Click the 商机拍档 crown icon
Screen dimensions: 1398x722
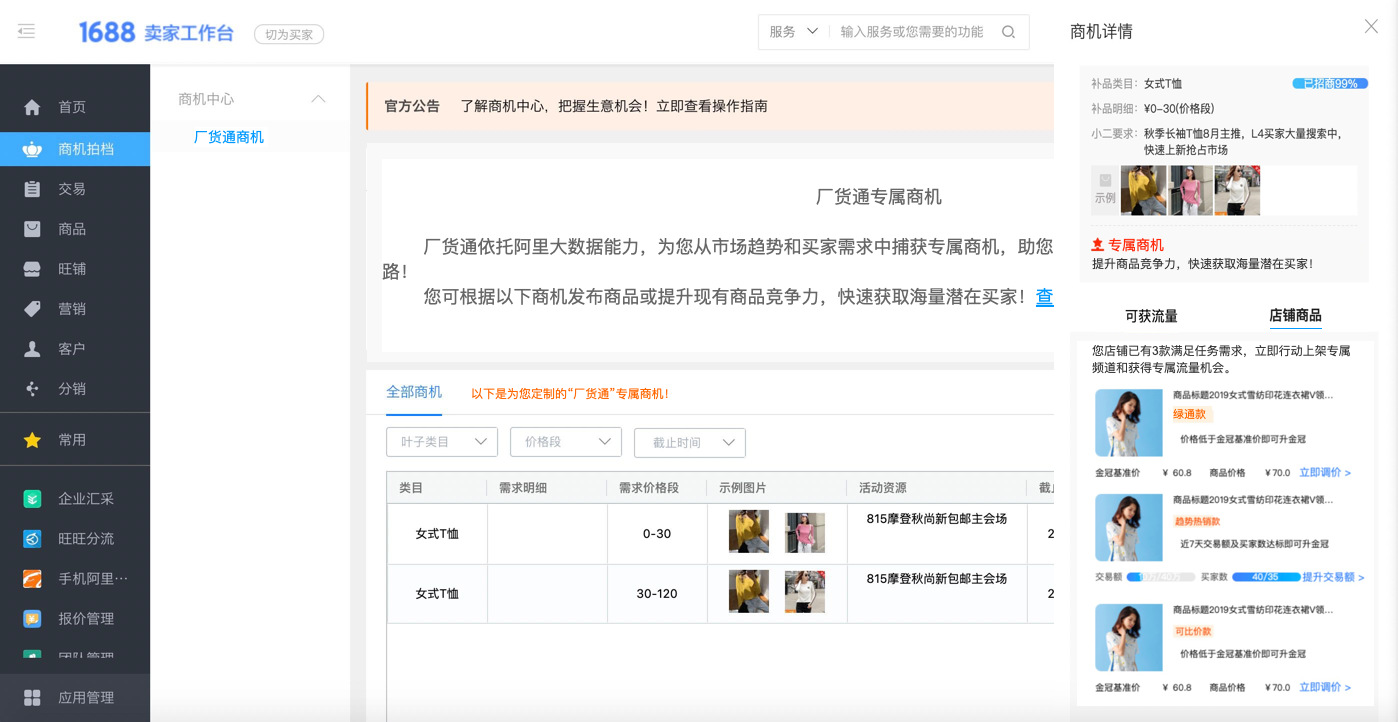(32, 149)
